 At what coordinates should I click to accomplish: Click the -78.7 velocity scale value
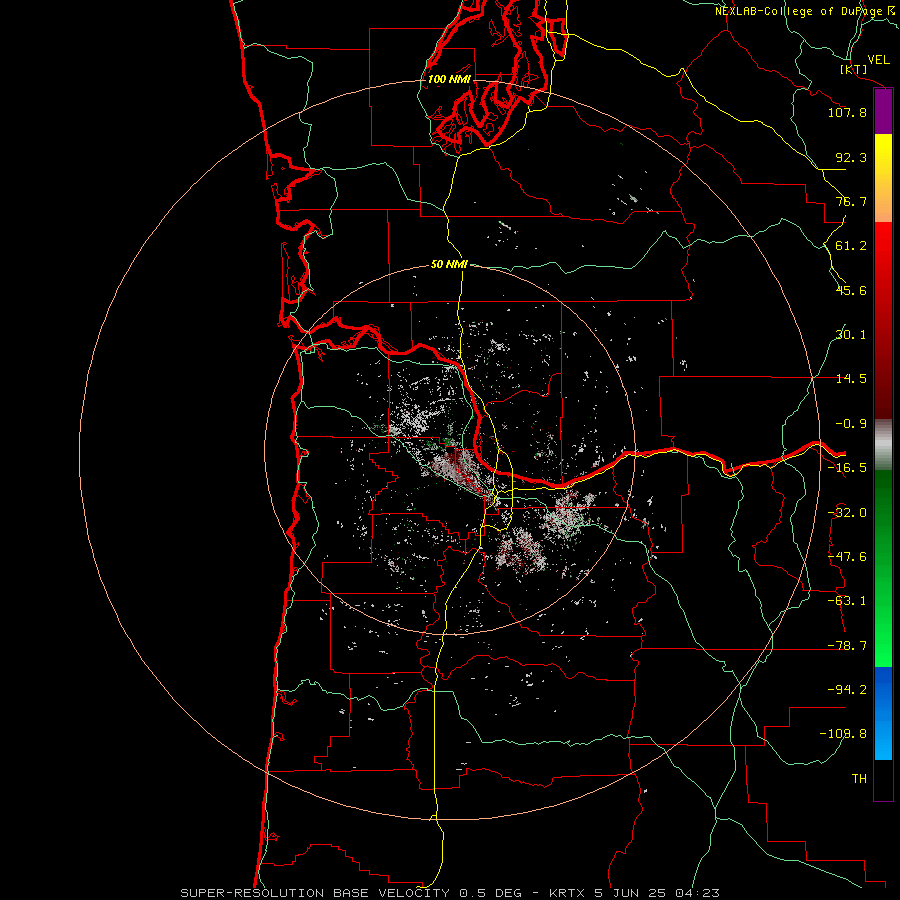pos(847,646)
